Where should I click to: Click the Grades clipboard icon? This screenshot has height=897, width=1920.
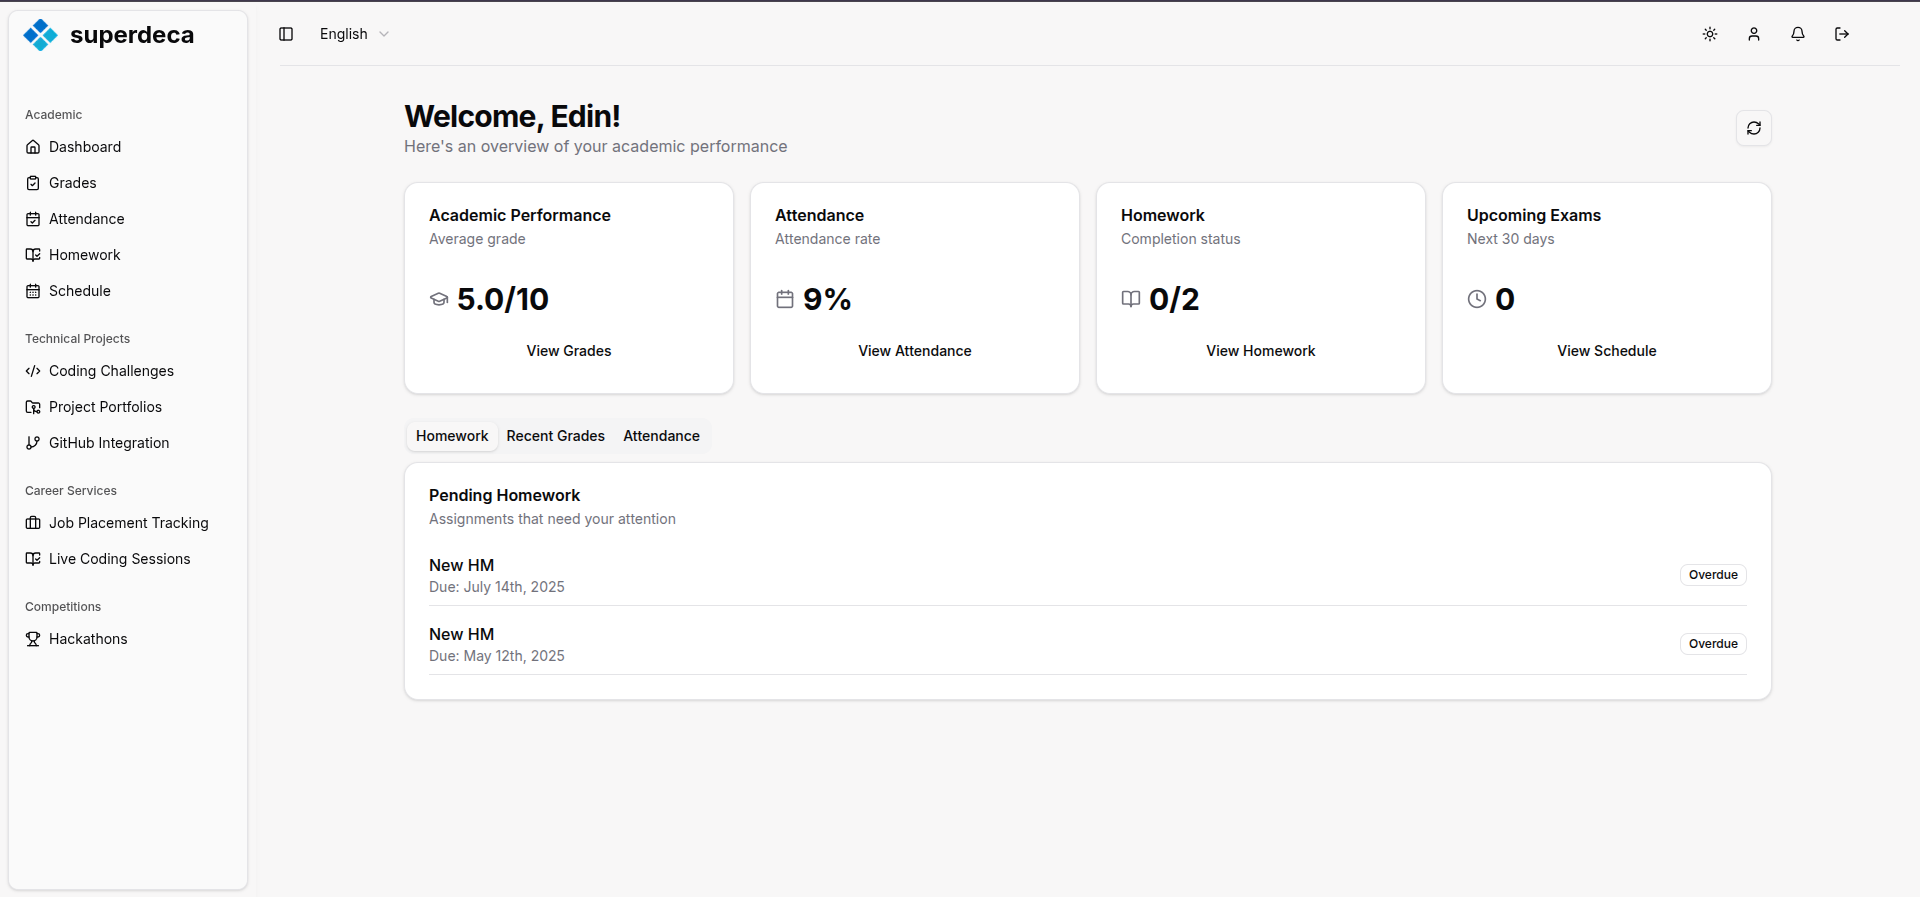(x=33, y=183)
